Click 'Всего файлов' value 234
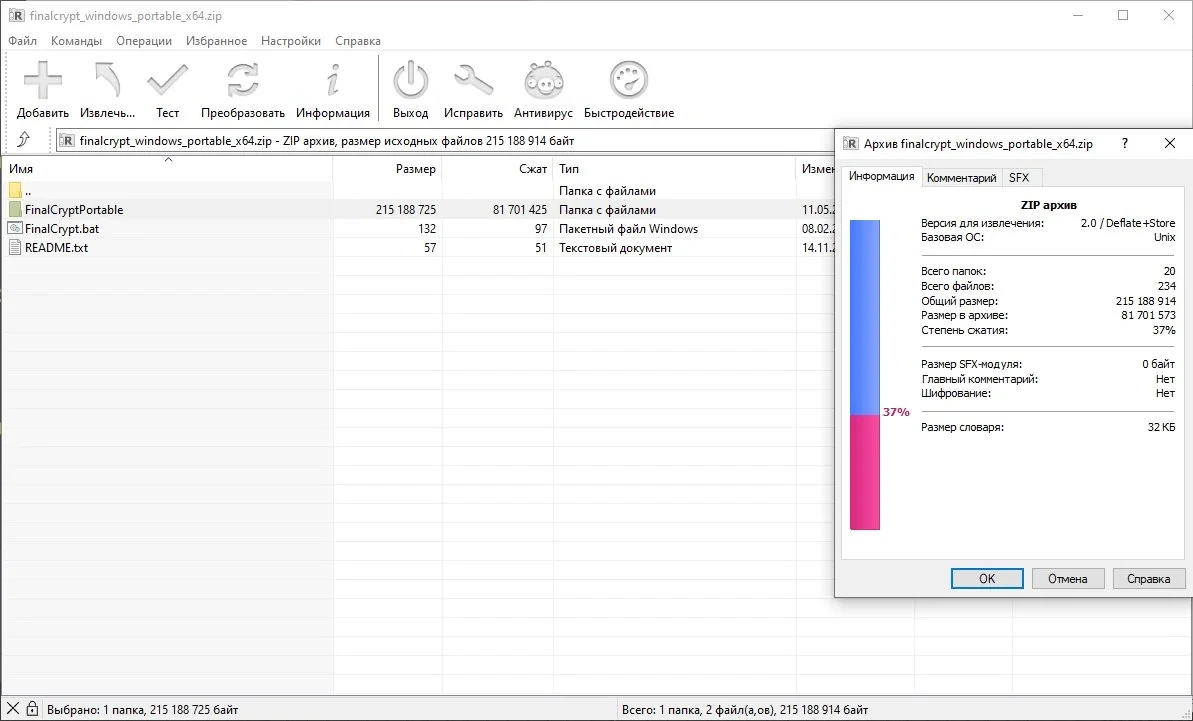Screen dimensions: 1193x721 click(1166, 286)
